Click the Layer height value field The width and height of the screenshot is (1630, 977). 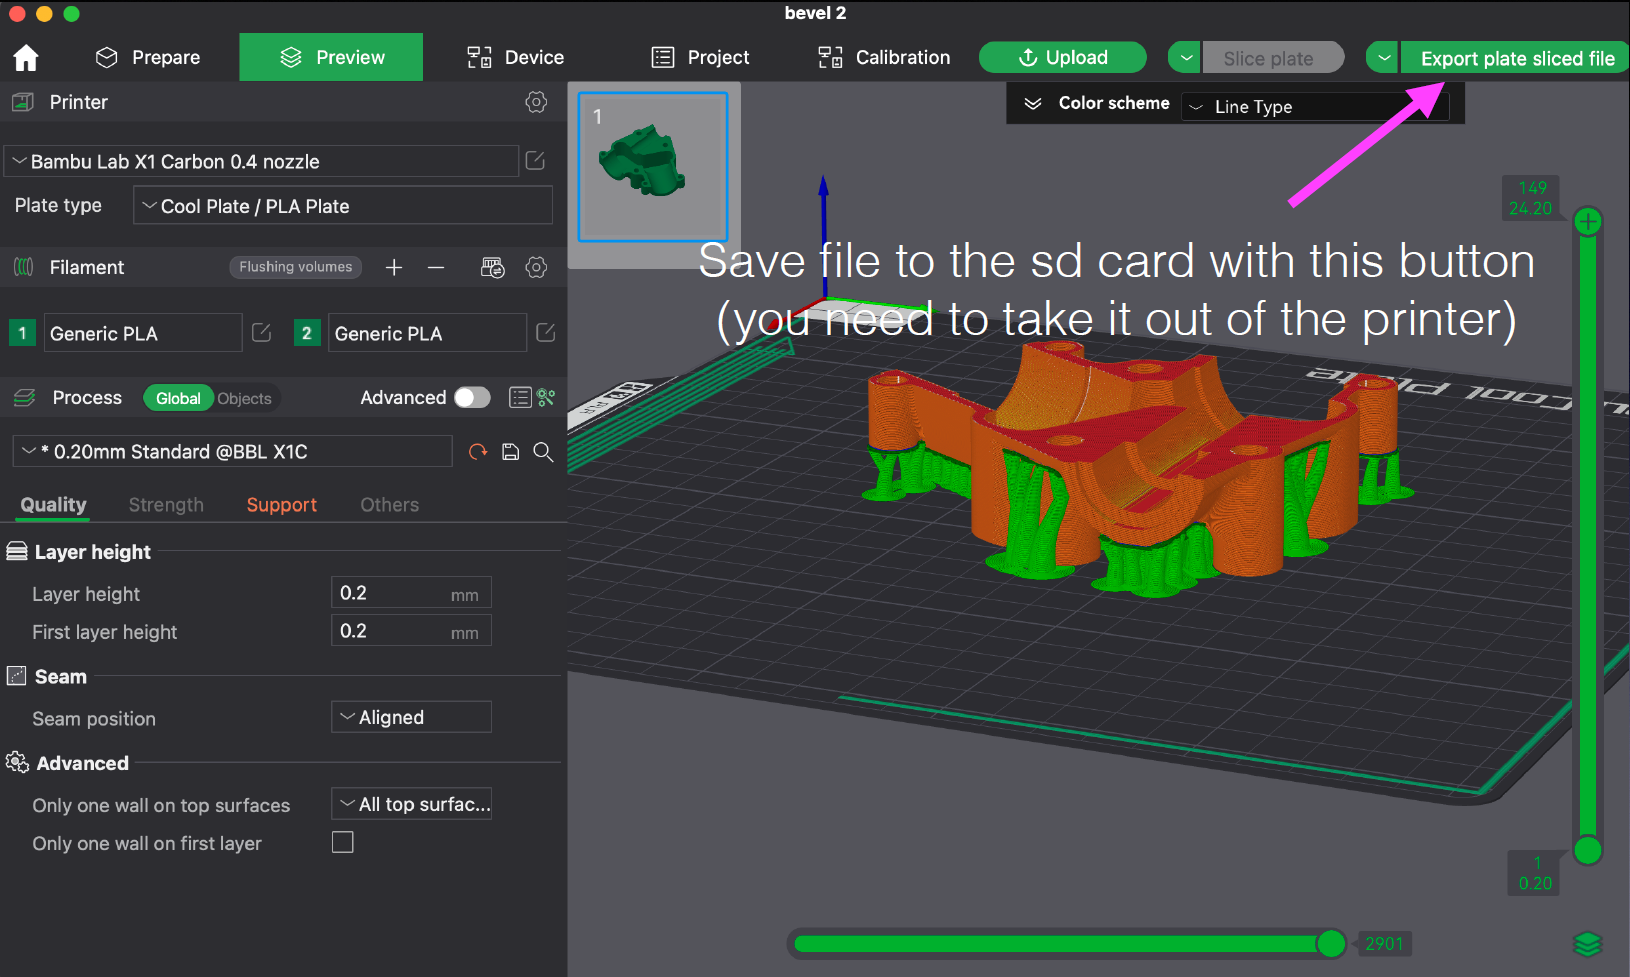tap(411, 593)
